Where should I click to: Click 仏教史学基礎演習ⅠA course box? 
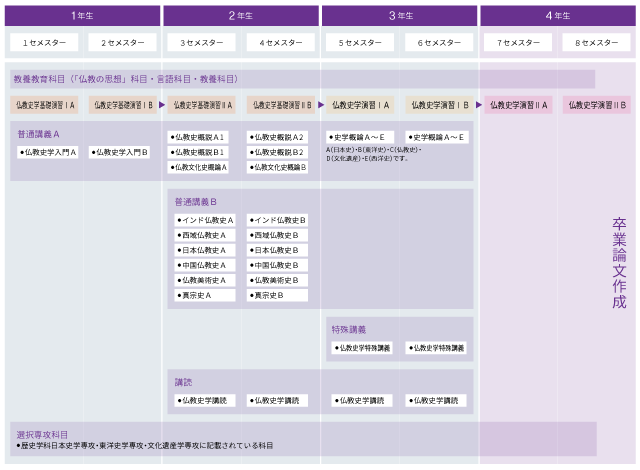point(44,105)
